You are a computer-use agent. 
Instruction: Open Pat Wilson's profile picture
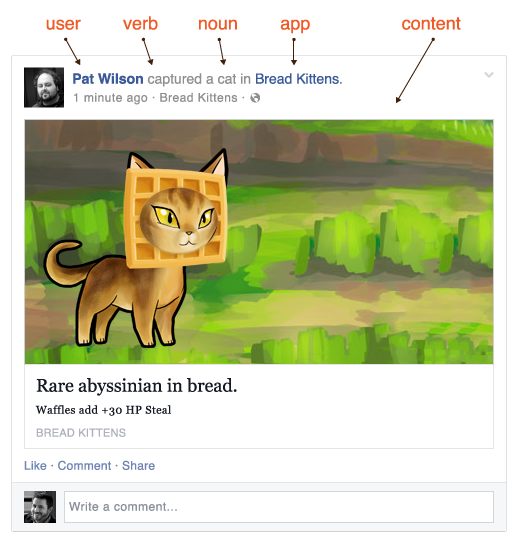pyautogui.click(x=44, y=87)
